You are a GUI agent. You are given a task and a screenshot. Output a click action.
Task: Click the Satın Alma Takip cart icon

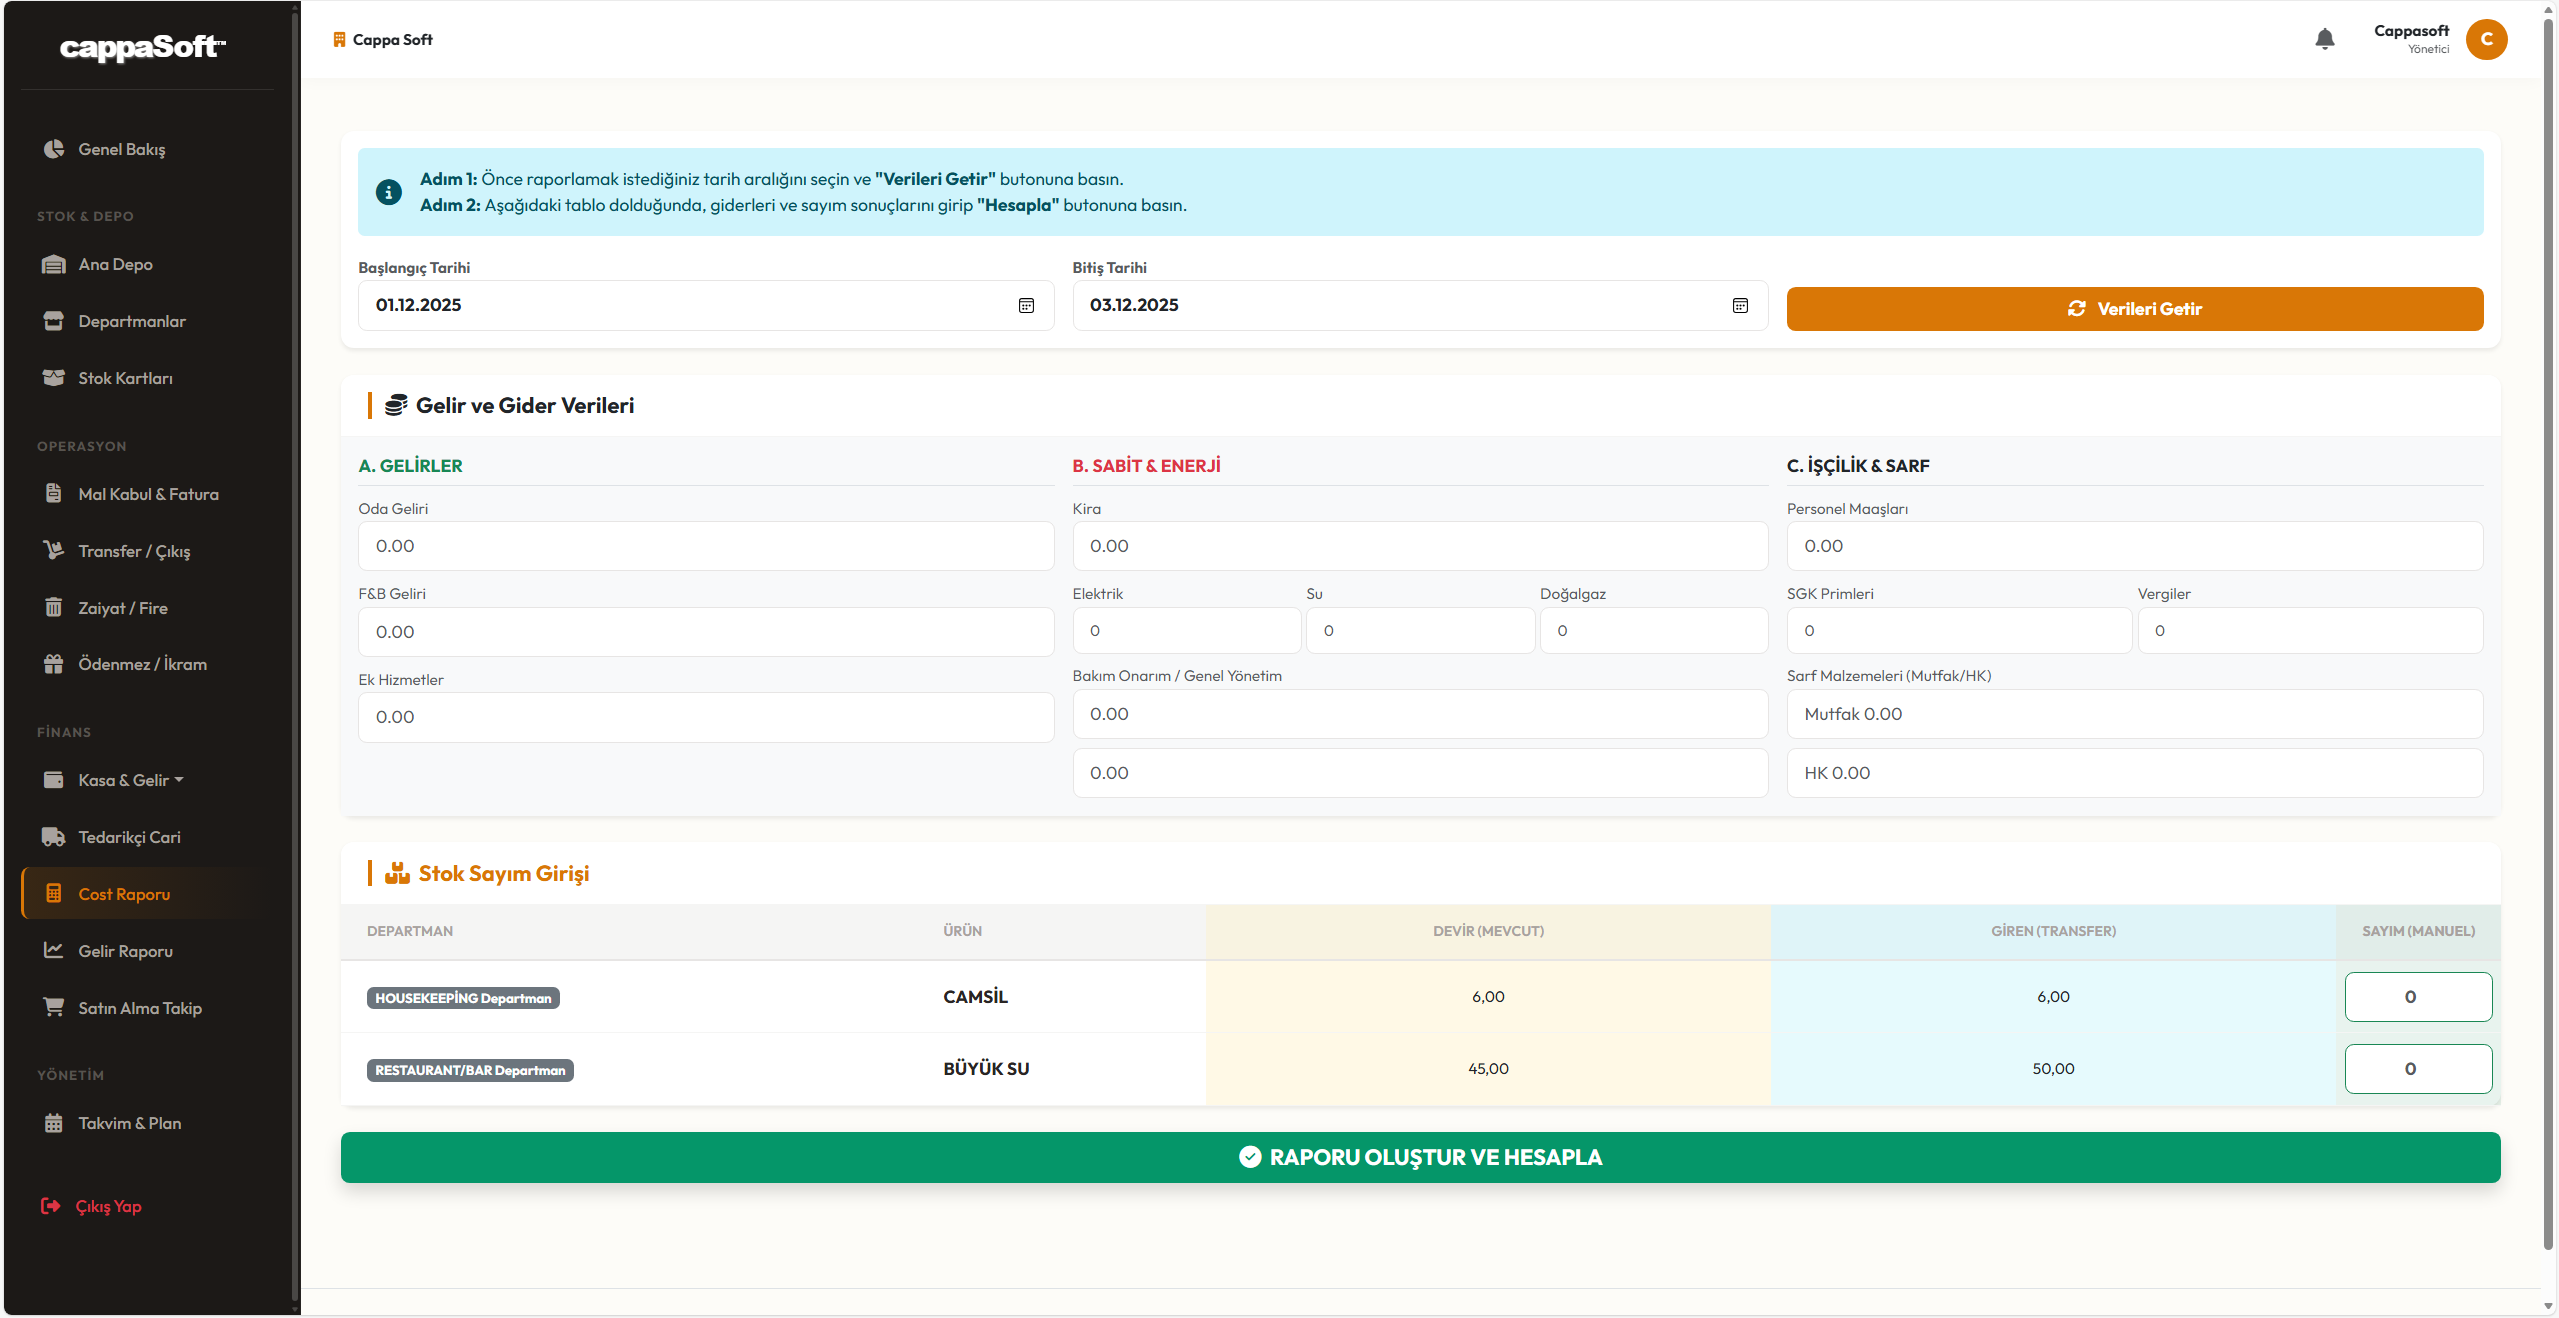point(54,1007)
